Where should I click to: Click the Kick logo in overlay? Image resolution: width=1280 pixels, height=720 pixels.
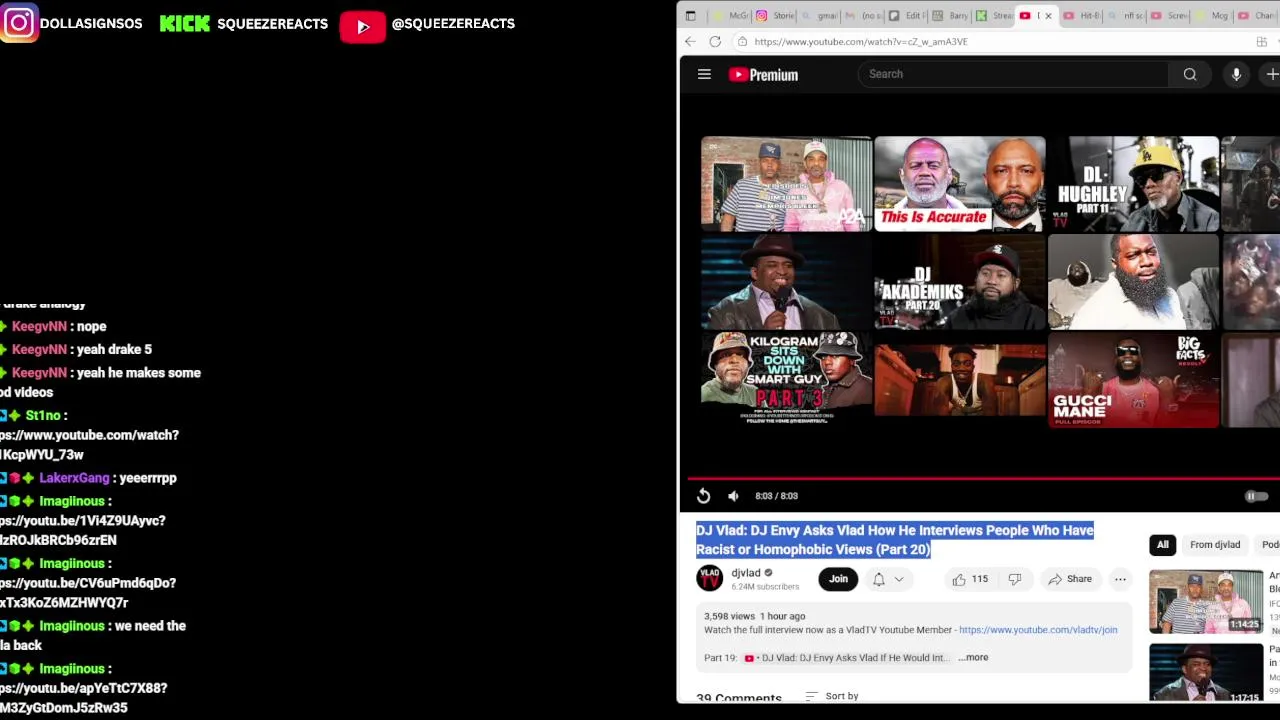tap(185, 23)
